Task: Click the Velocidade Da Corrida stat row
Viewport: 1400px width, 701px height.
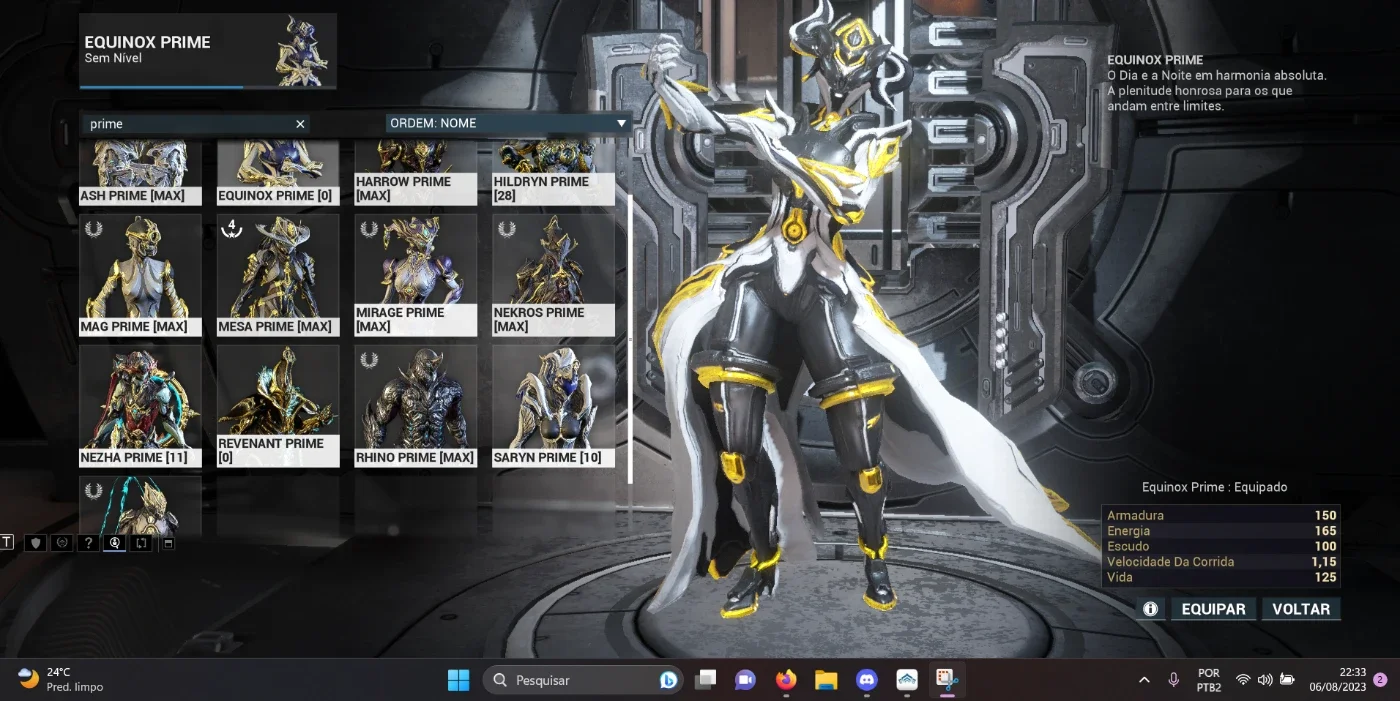Action: point(1221,562)
